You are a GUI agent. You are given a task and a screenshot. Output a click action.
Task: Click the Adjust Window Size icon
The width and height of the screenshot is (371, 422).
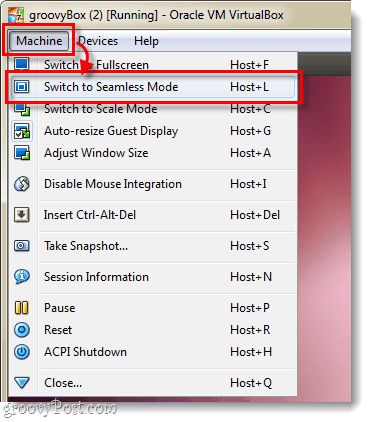coord(22,153)
